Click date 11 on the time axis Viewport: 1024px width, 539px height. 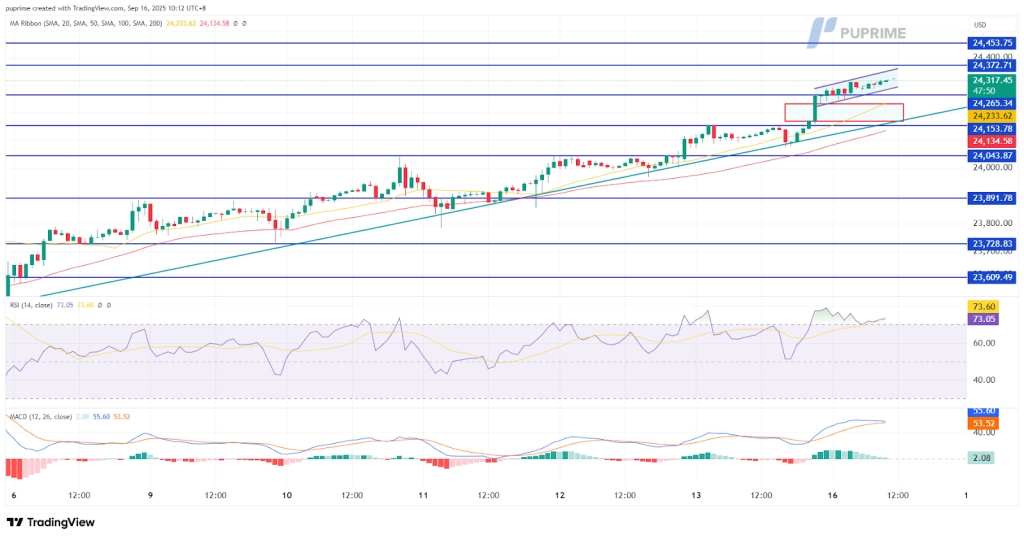tap(423, 495)
